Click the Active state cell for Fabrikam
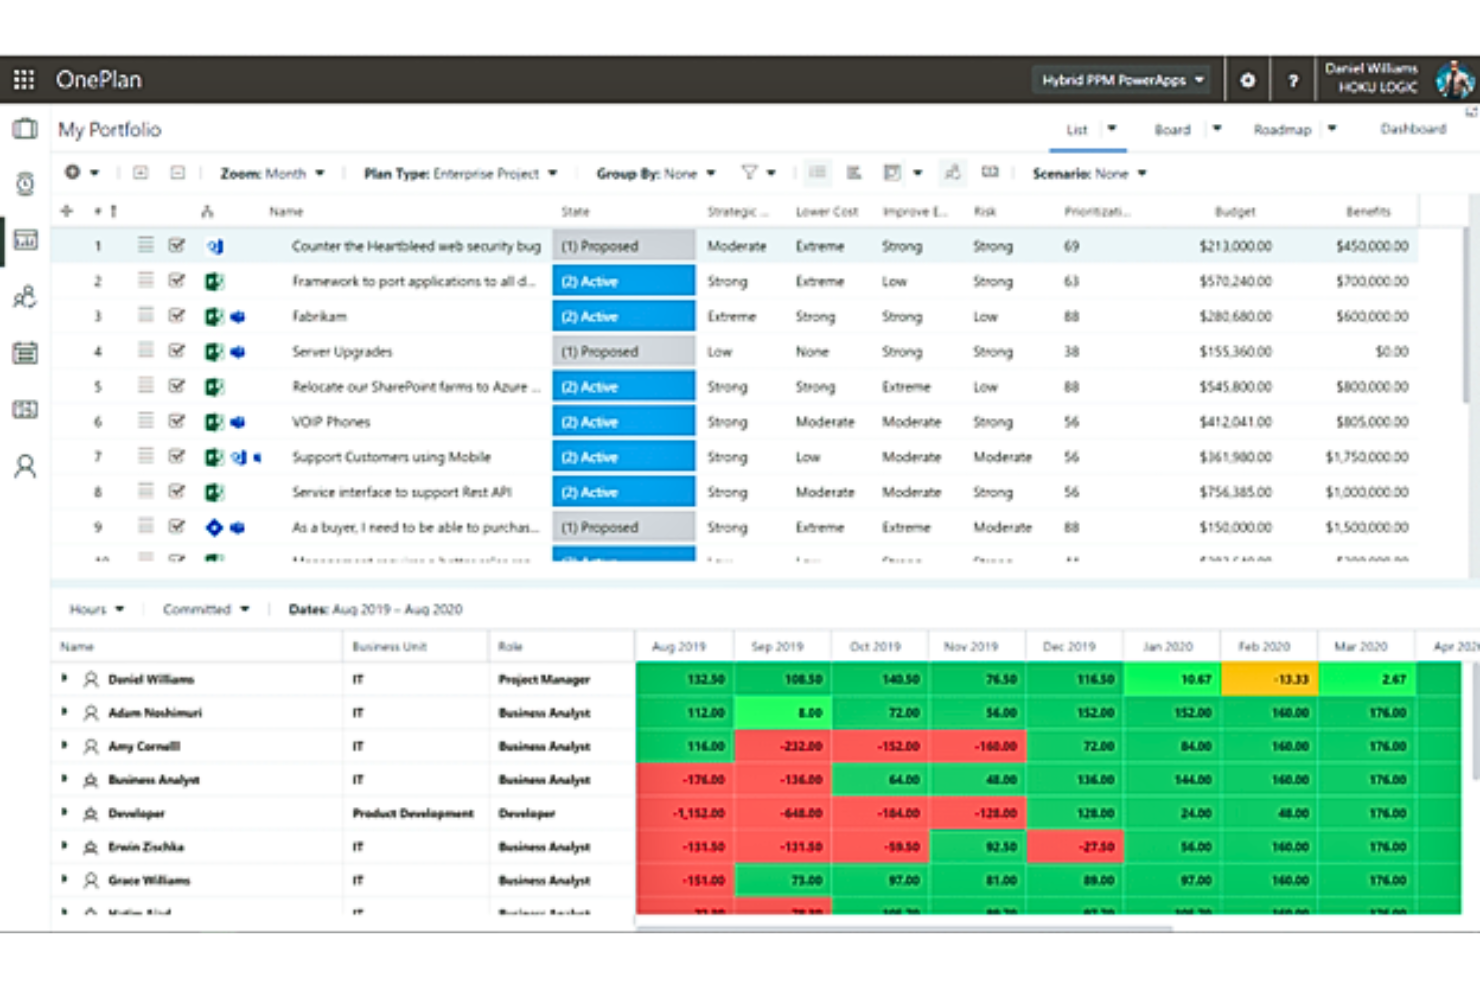 (x=624, y=316)
